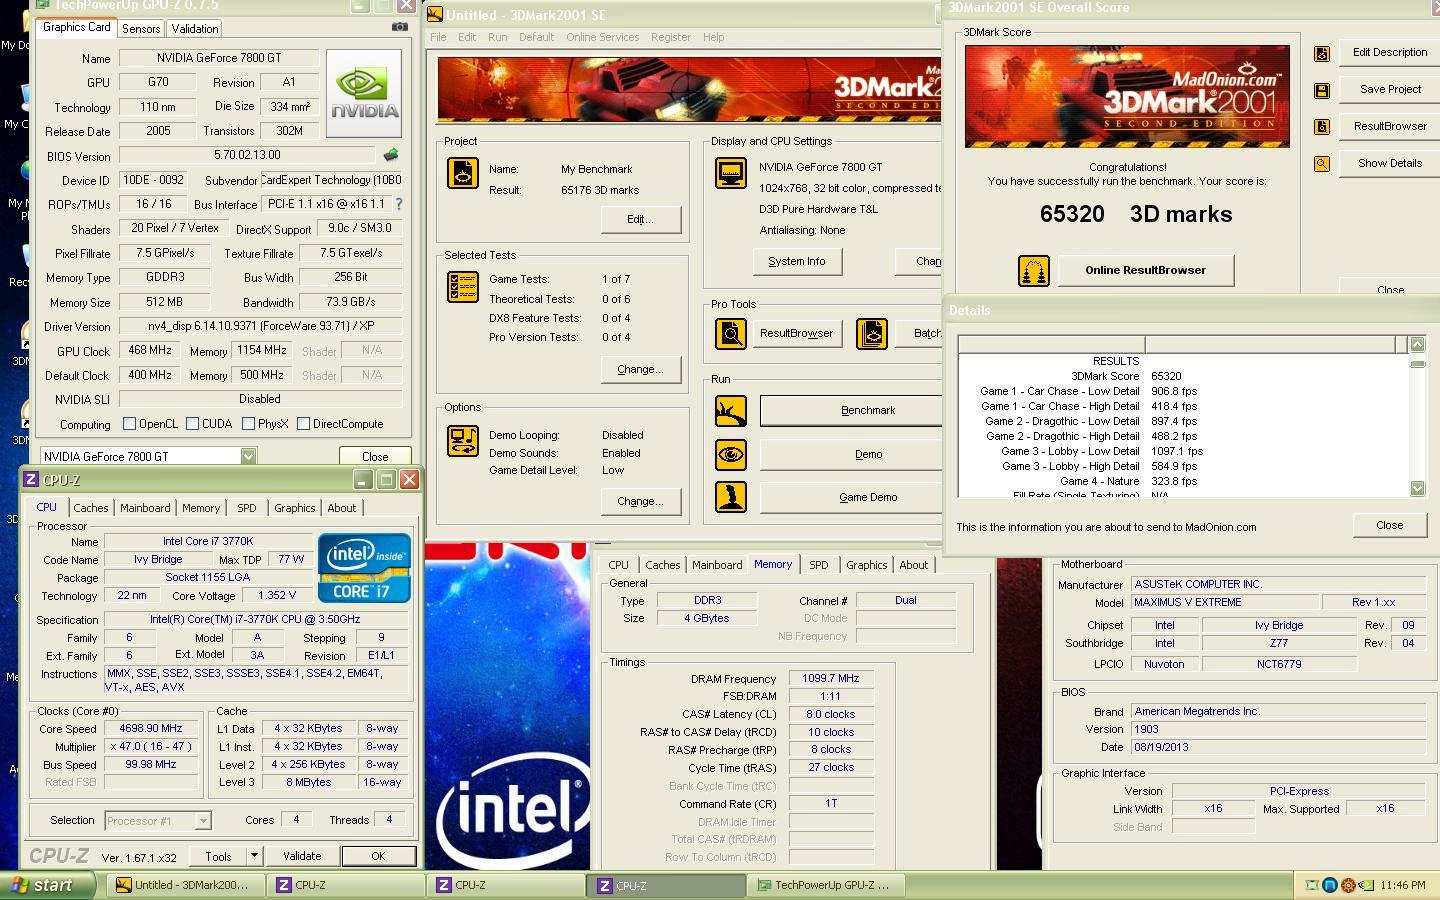Click the taskbar clock

coord(1402,885)
